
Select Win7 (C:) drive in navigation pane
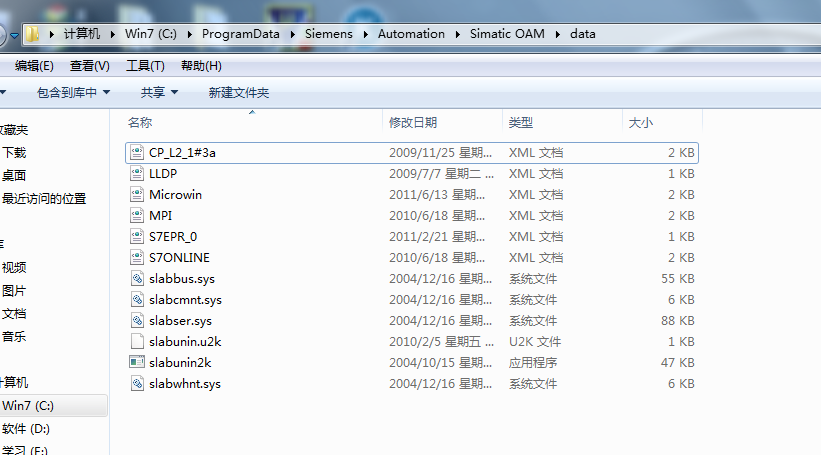click(28, 406)
